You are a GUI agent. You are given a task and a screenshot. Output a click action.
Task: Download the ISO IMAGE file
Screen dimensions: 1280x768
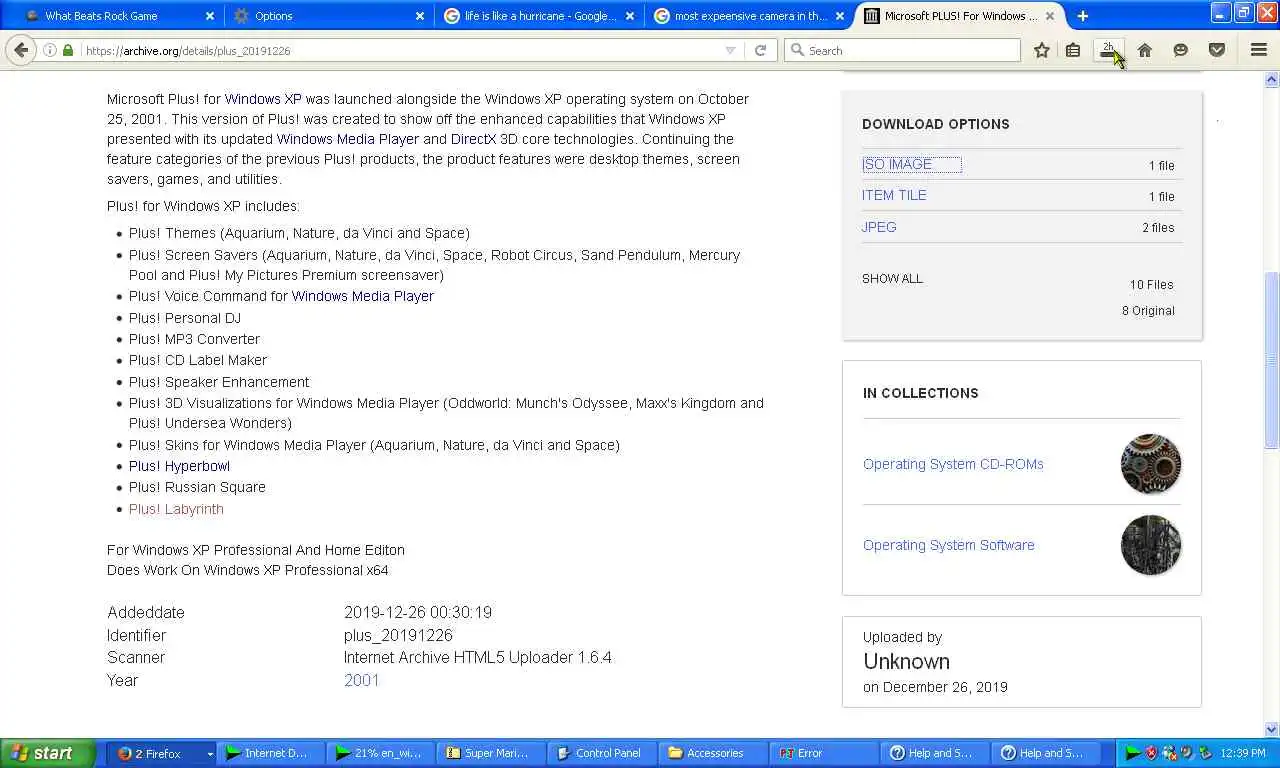point(897,164)
